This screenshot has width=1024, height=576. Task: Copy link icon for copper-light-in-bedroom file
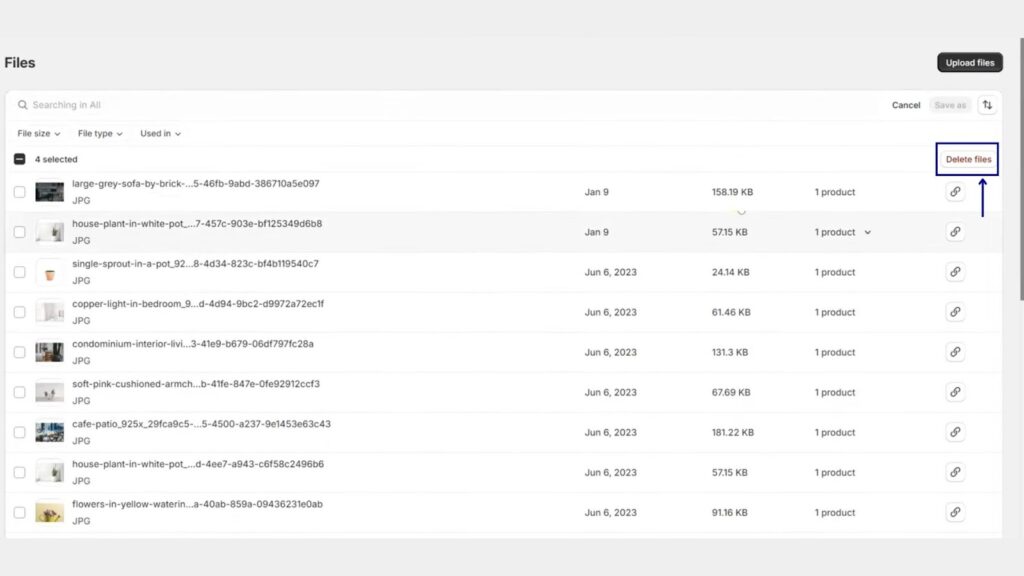point(955,311)
